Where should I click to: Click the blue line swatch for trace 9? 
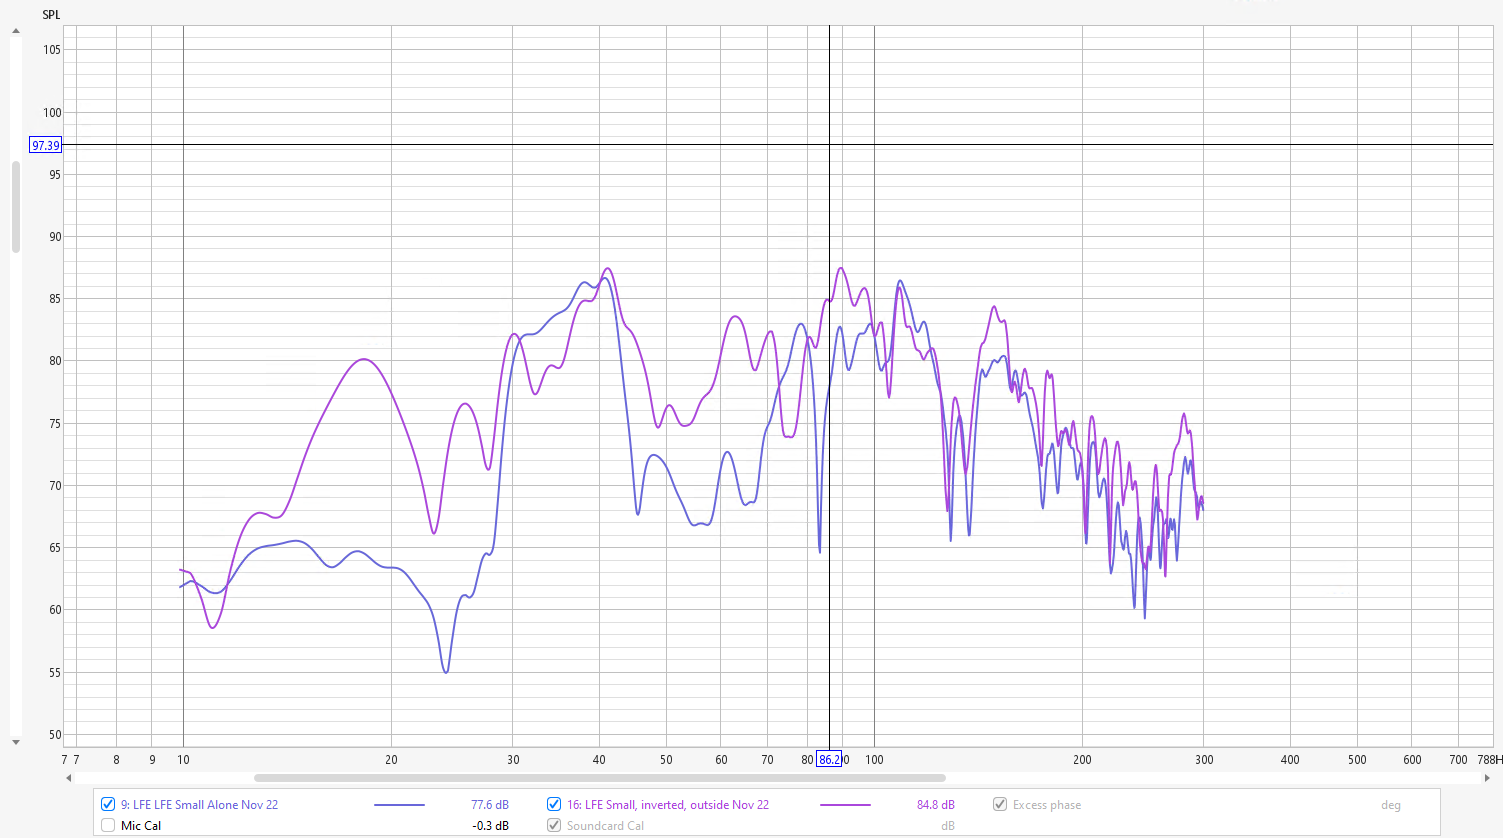point(399,805)
